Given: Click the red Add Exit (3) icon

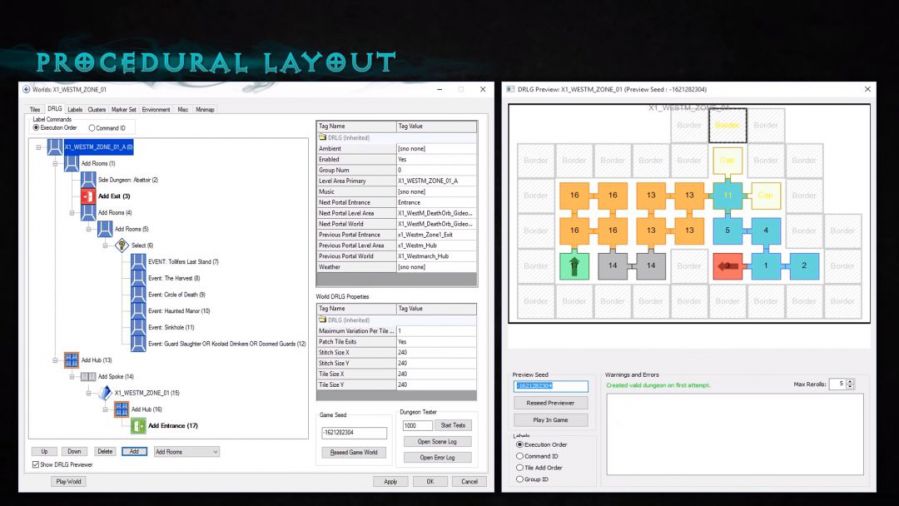Looking at the screenshot, I should (x=88, y=196).
